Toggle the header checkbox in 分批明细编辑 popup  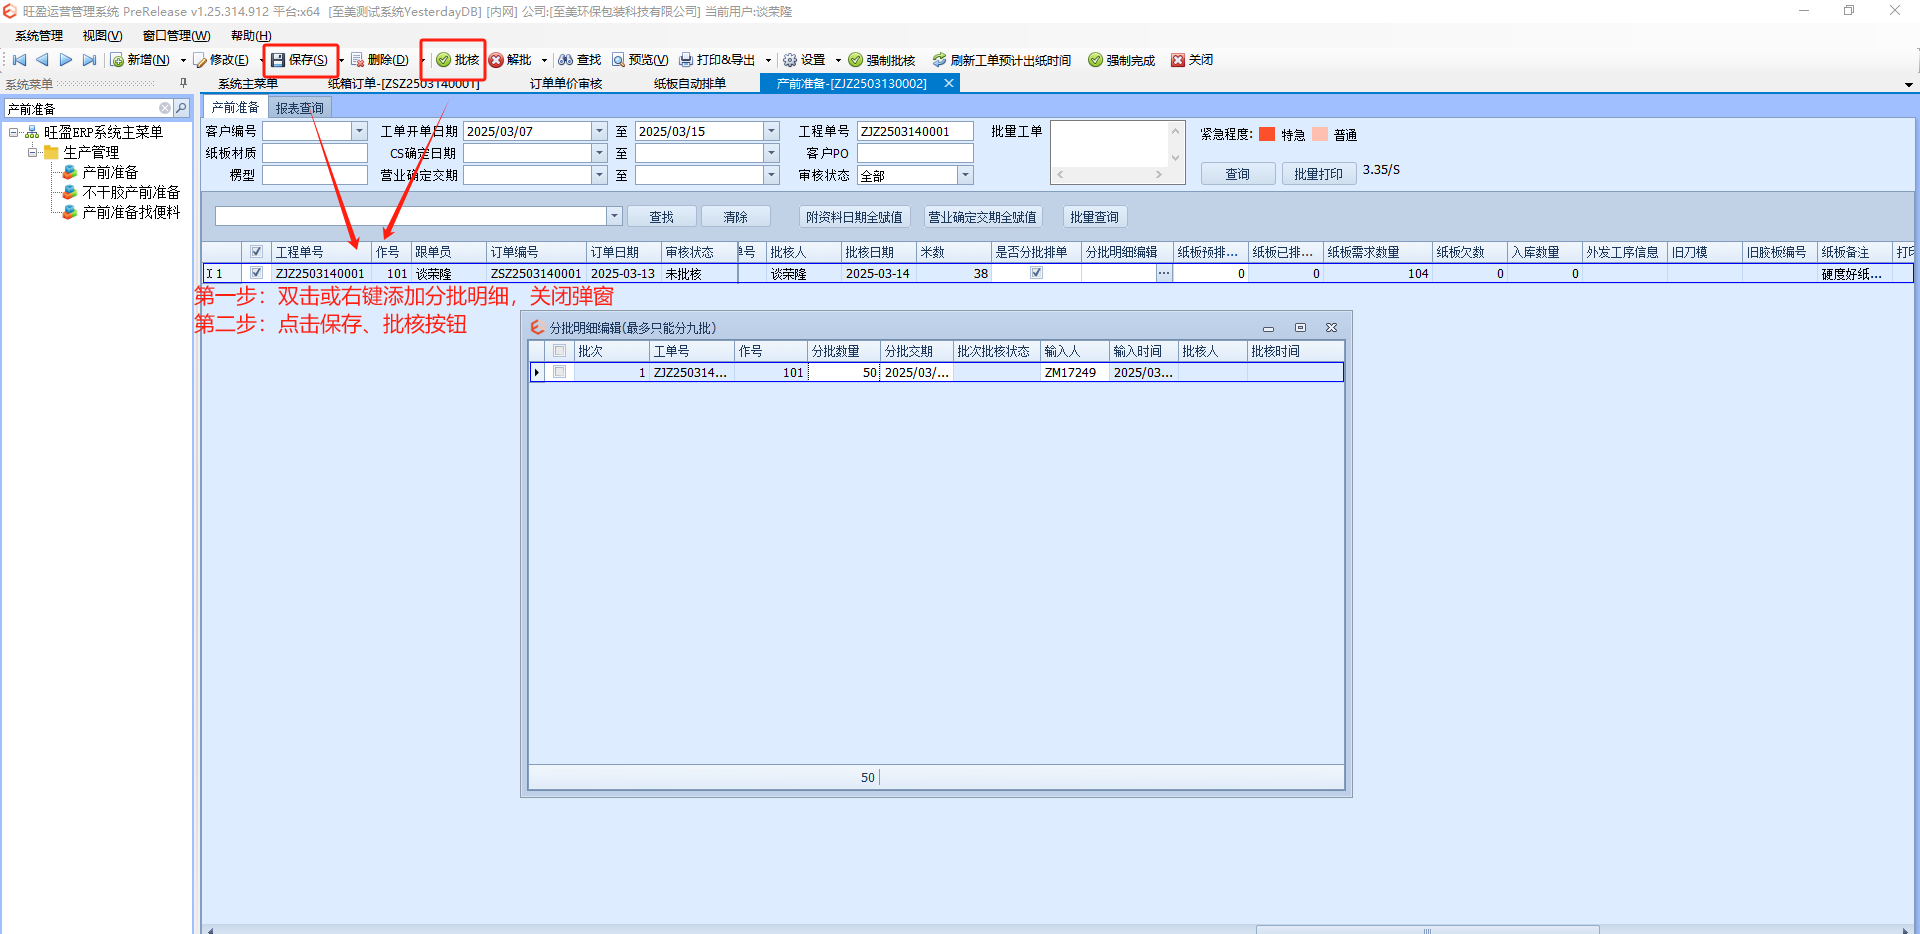tap(560, 351)
